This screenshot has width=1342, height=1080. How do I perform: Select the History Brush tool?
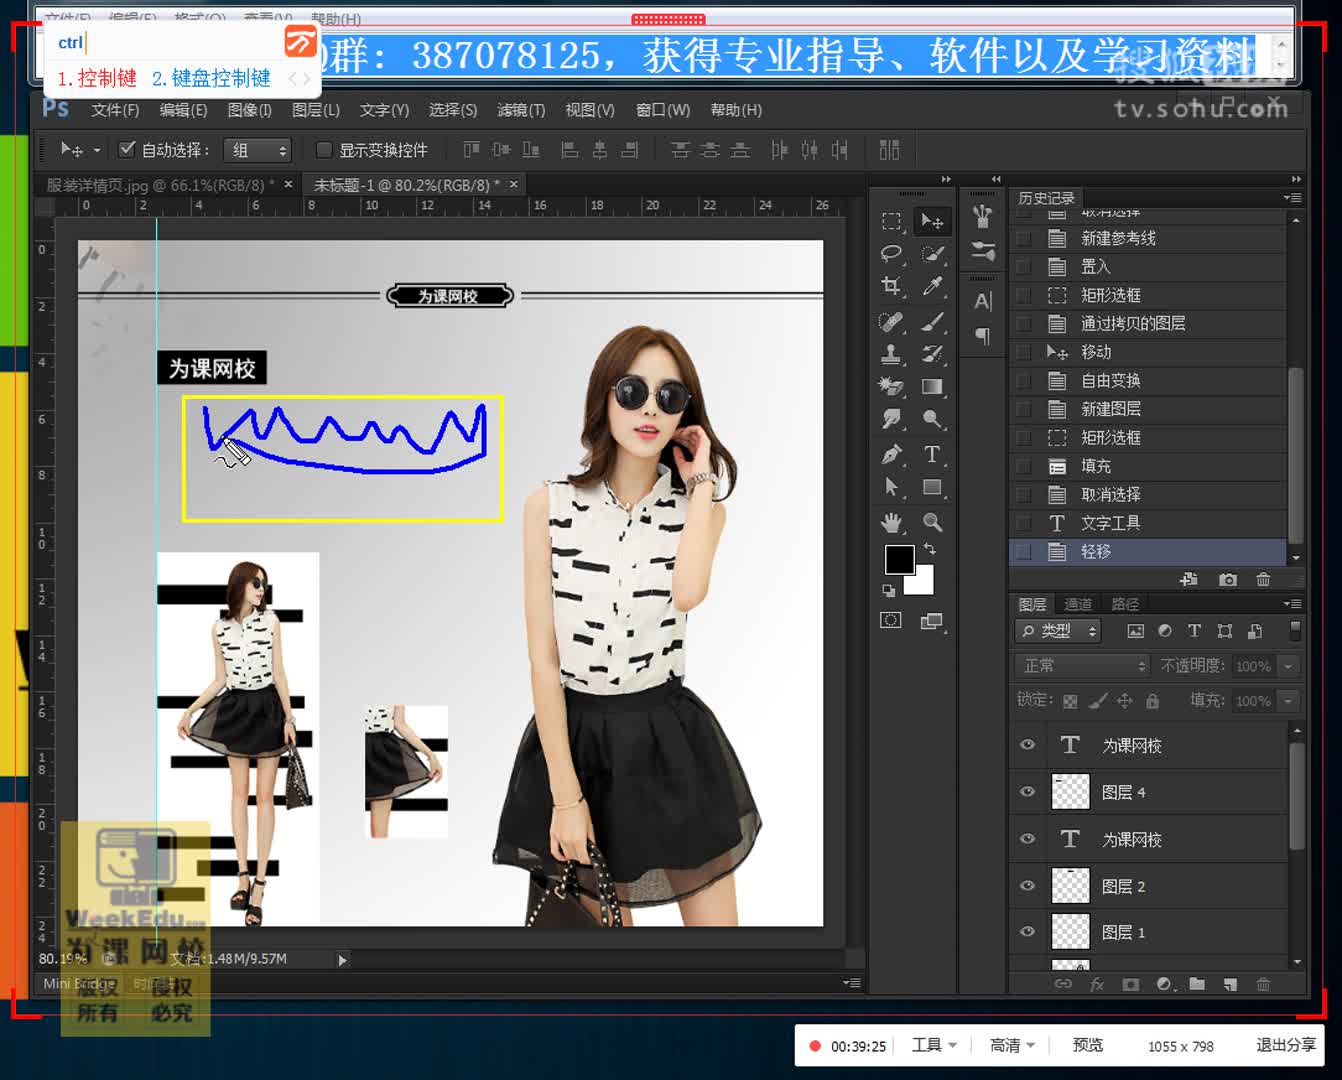932,354
